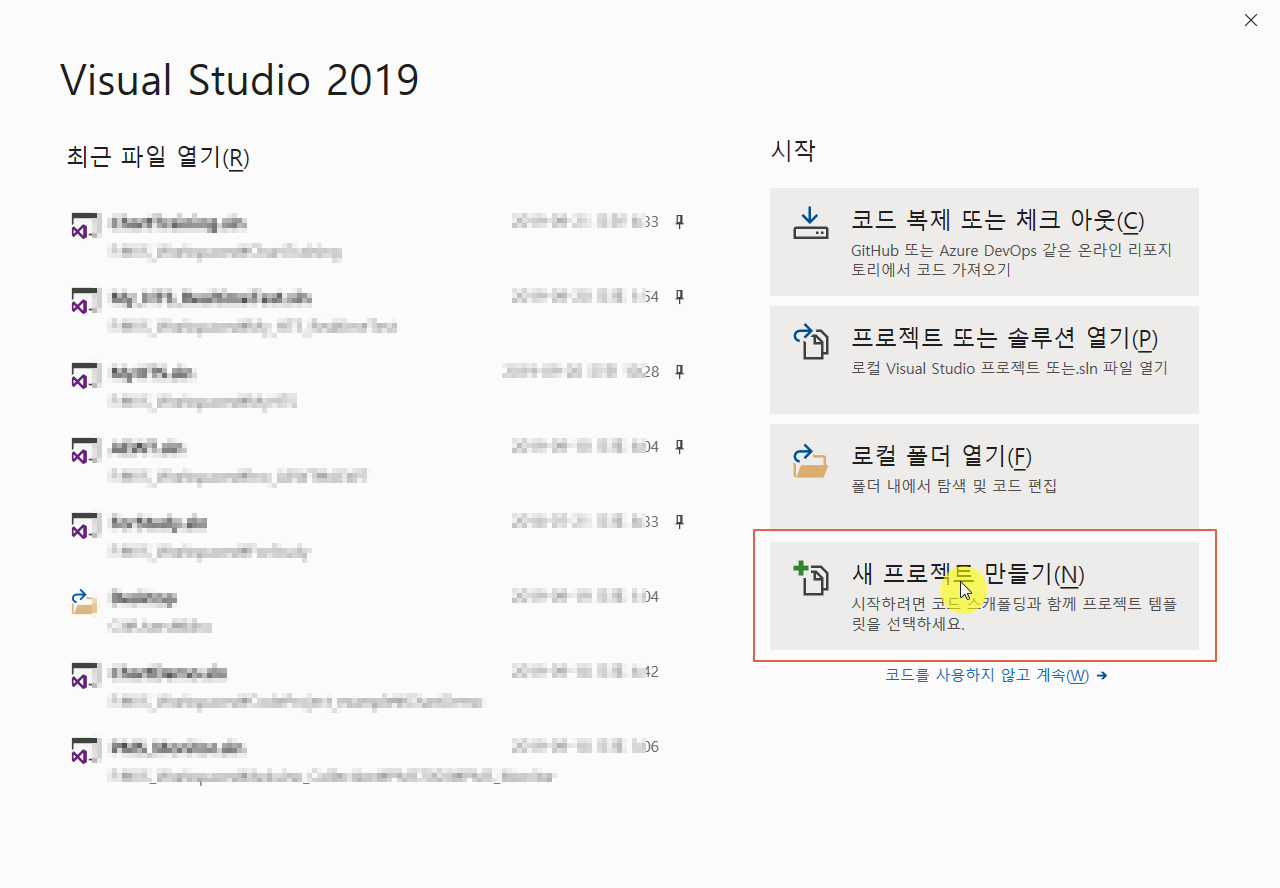Image resolution: width=1280 pixels, height=888 pixels.
Task: Select 코드 복제 또는 체크 아웃(C)
Action: point(984,242)
